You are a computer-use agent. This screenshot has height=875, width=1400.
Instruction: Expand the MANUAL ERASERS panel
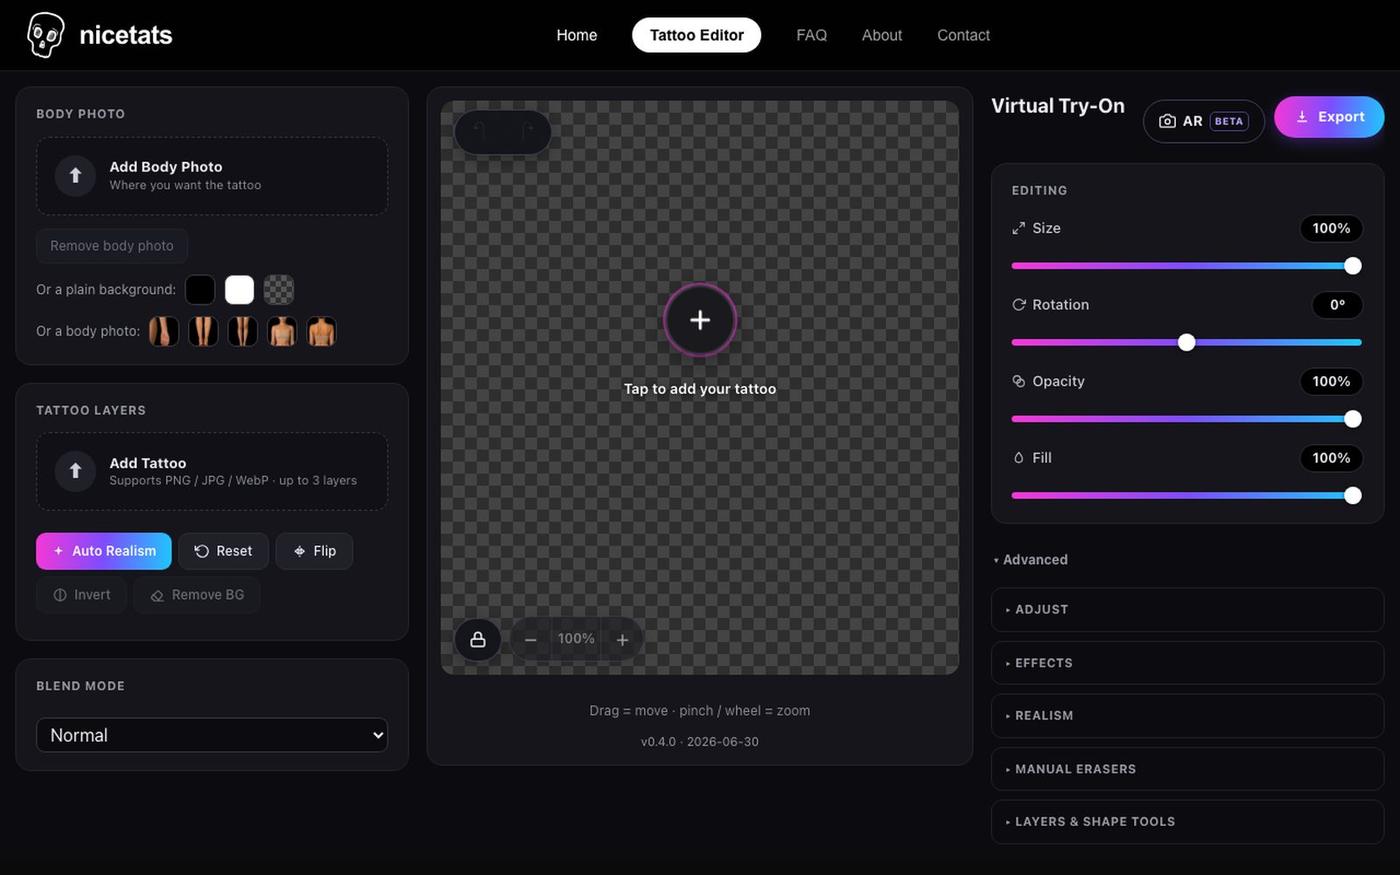pos(1187,769)
